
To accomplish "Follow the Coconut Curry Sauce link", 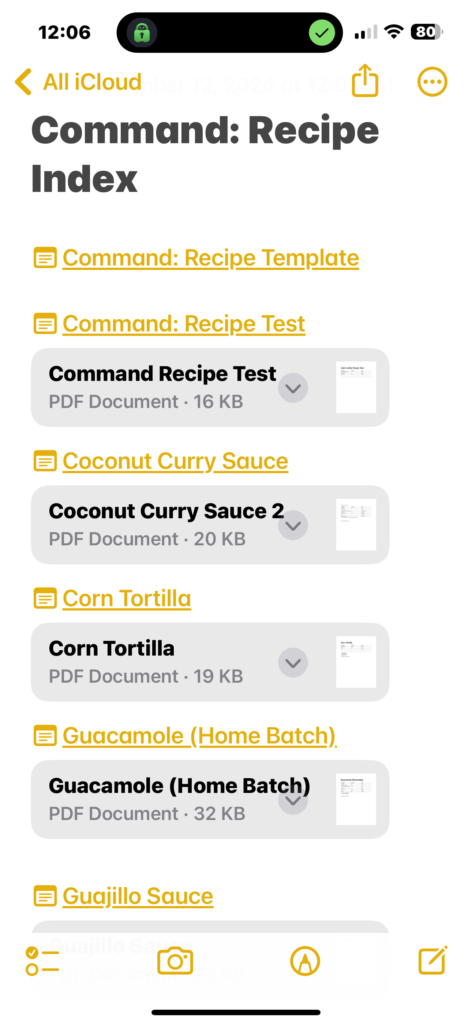I will [x=176, y=461].
